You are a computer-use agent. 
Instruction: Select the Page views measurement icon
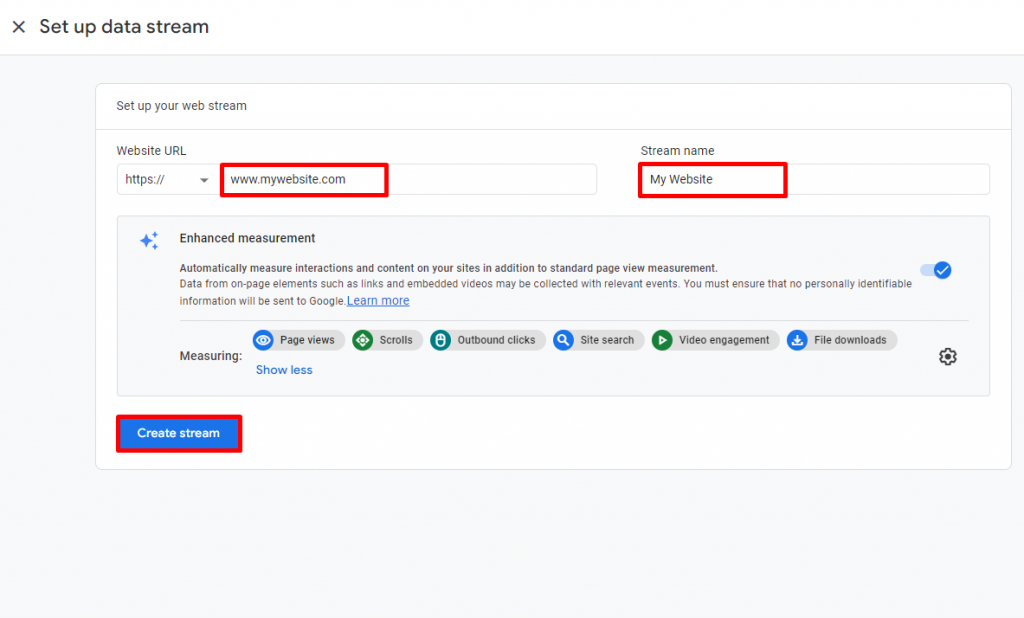click(x=263, y=340)
